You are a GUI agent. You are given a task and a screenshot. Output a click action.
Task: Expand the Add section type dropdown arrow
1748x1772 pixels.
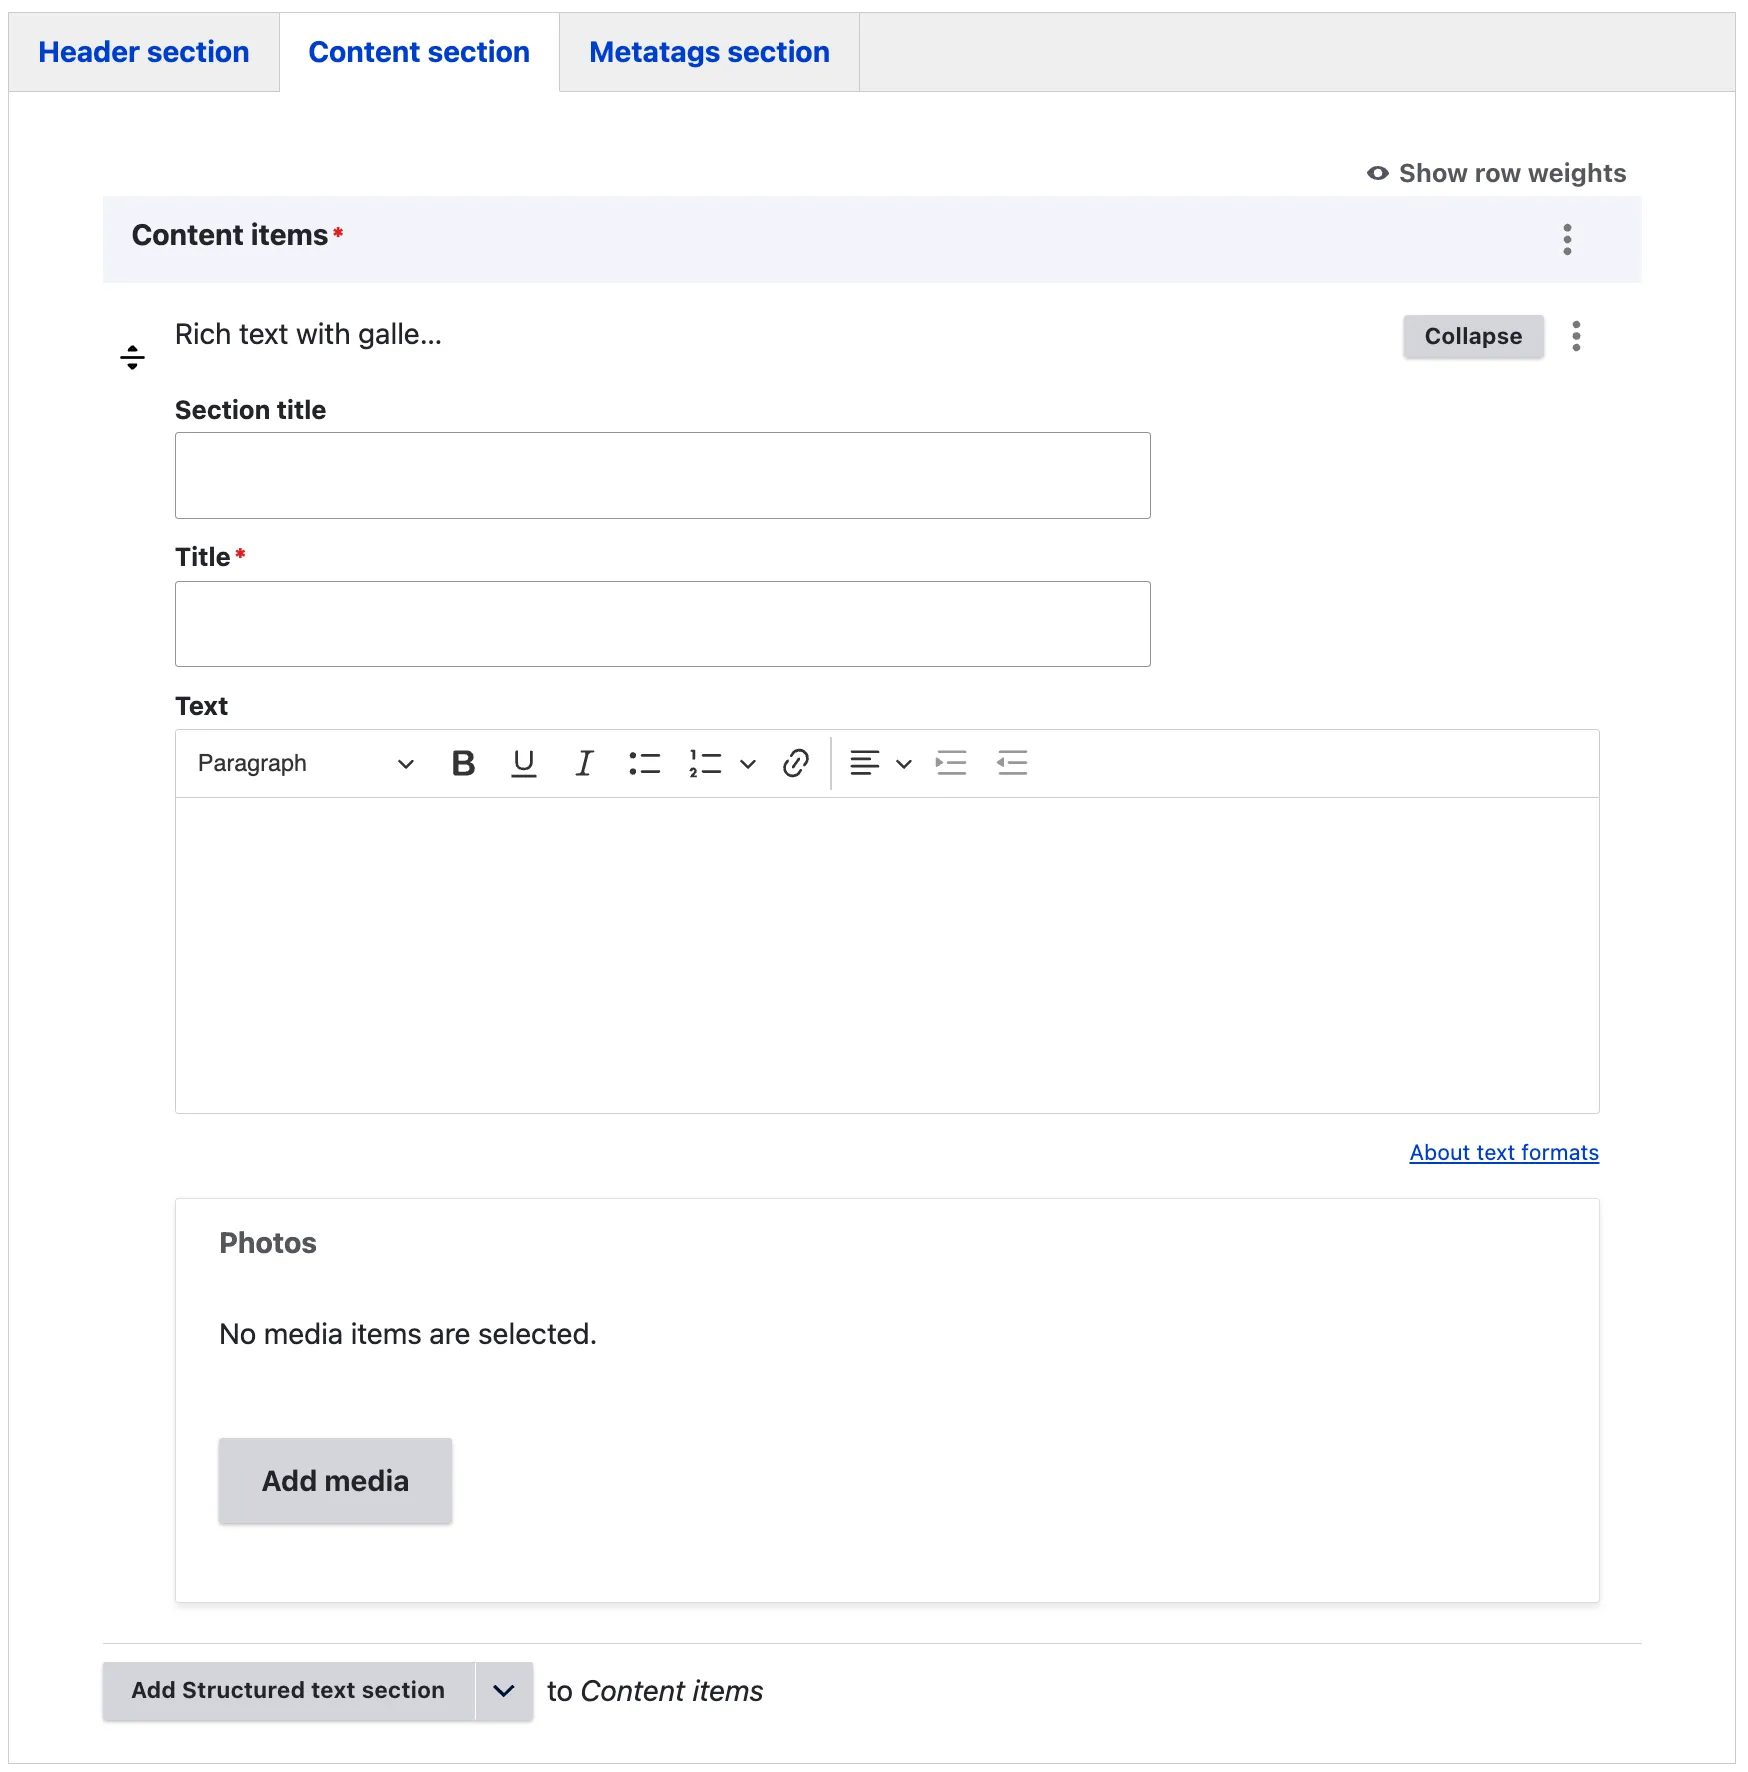tap(504, 1691)
